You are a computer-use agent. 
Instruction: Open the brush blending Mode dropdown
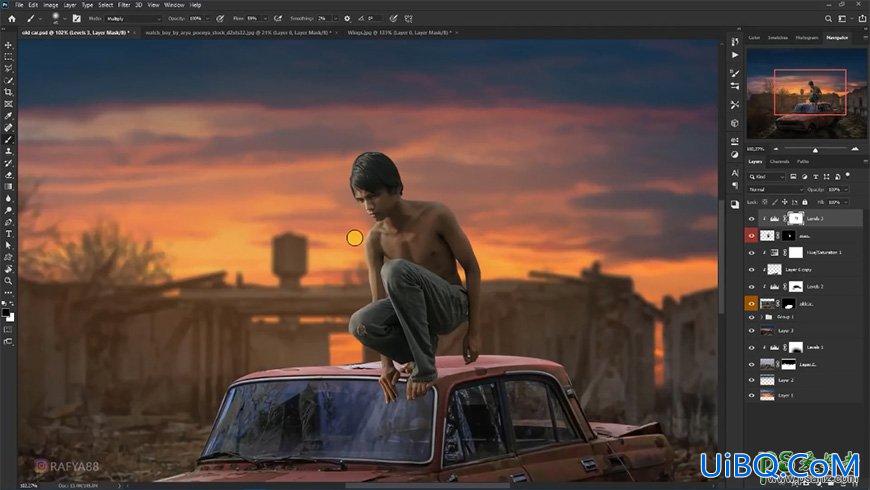click(x=133, y=18)
